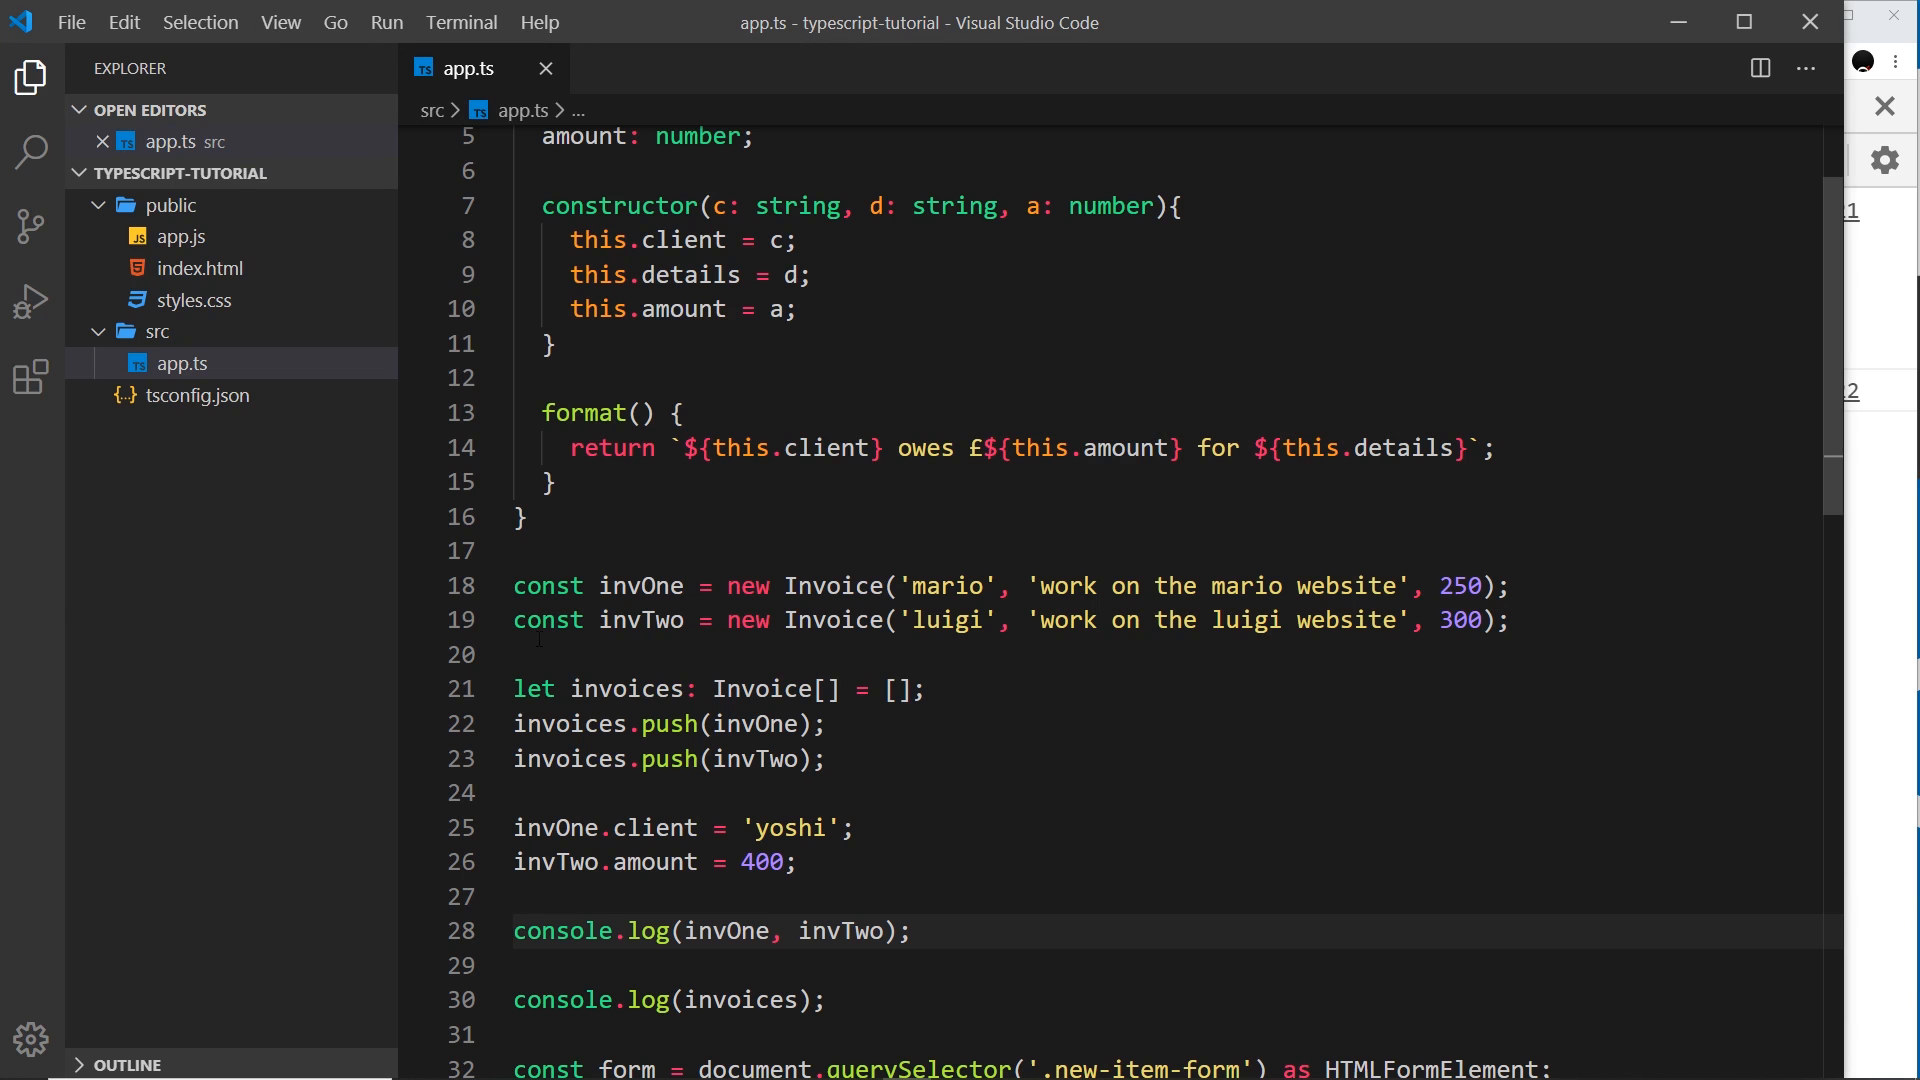The width and height of the screenshot is (1920, 1080).
Task: Collapse the public folder
Action: (98, 205)
